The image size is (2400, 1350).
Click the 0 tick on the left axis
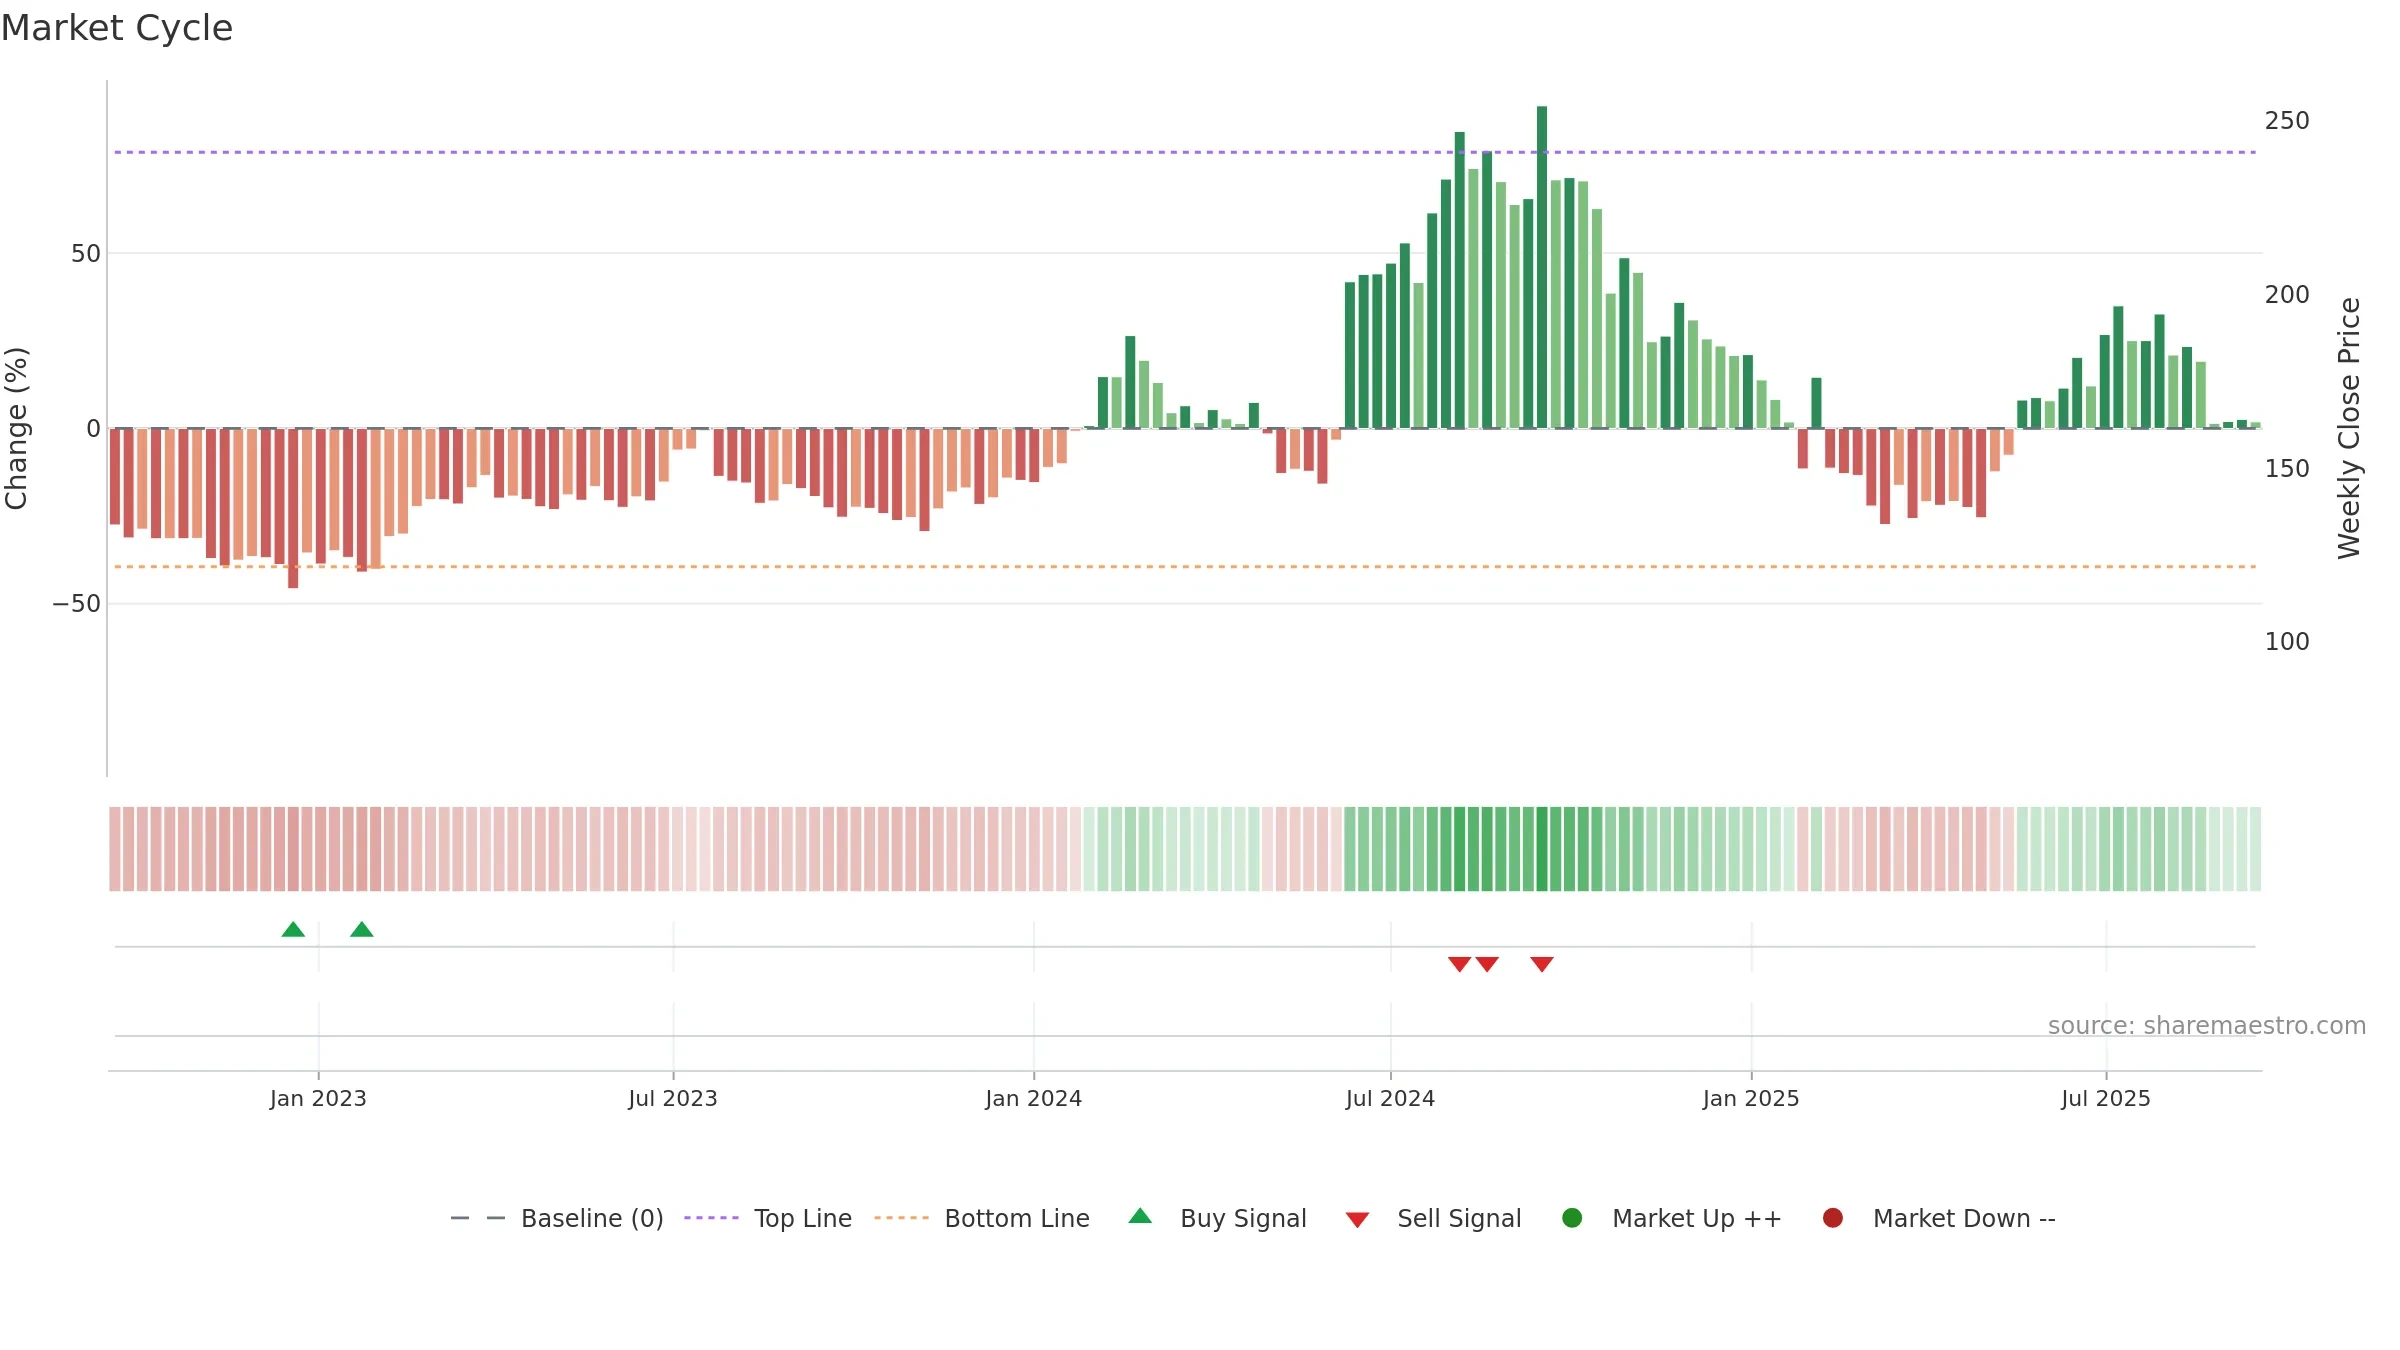click(x=94, y=429)
